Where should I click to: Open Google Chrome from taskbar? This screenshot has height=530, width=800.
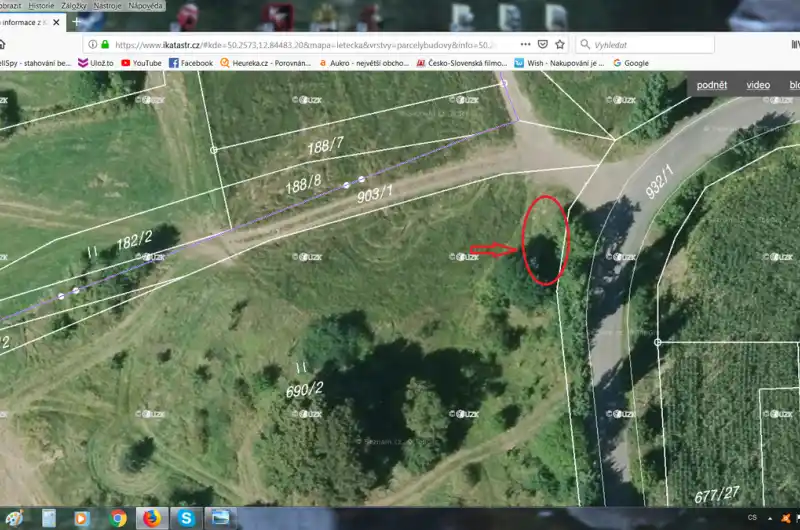118,519
